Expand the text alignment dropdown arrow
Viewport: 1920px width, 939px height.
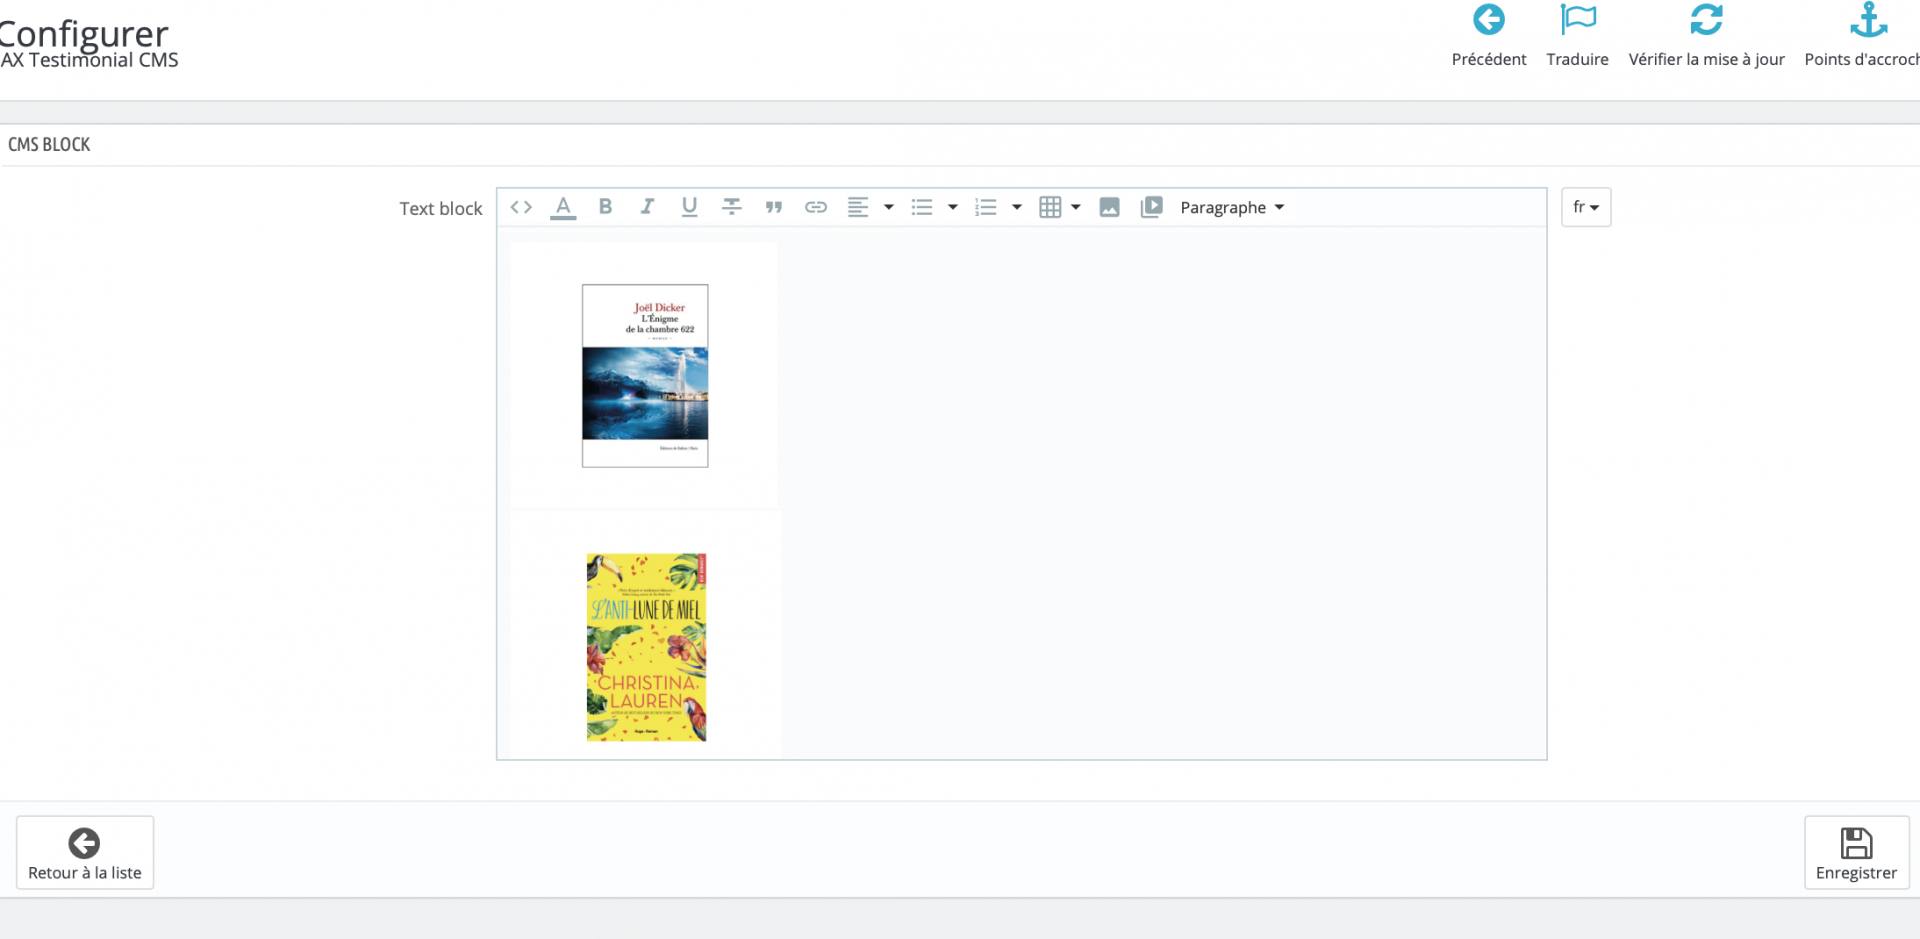pyautogui.click(x=889, y=207)
